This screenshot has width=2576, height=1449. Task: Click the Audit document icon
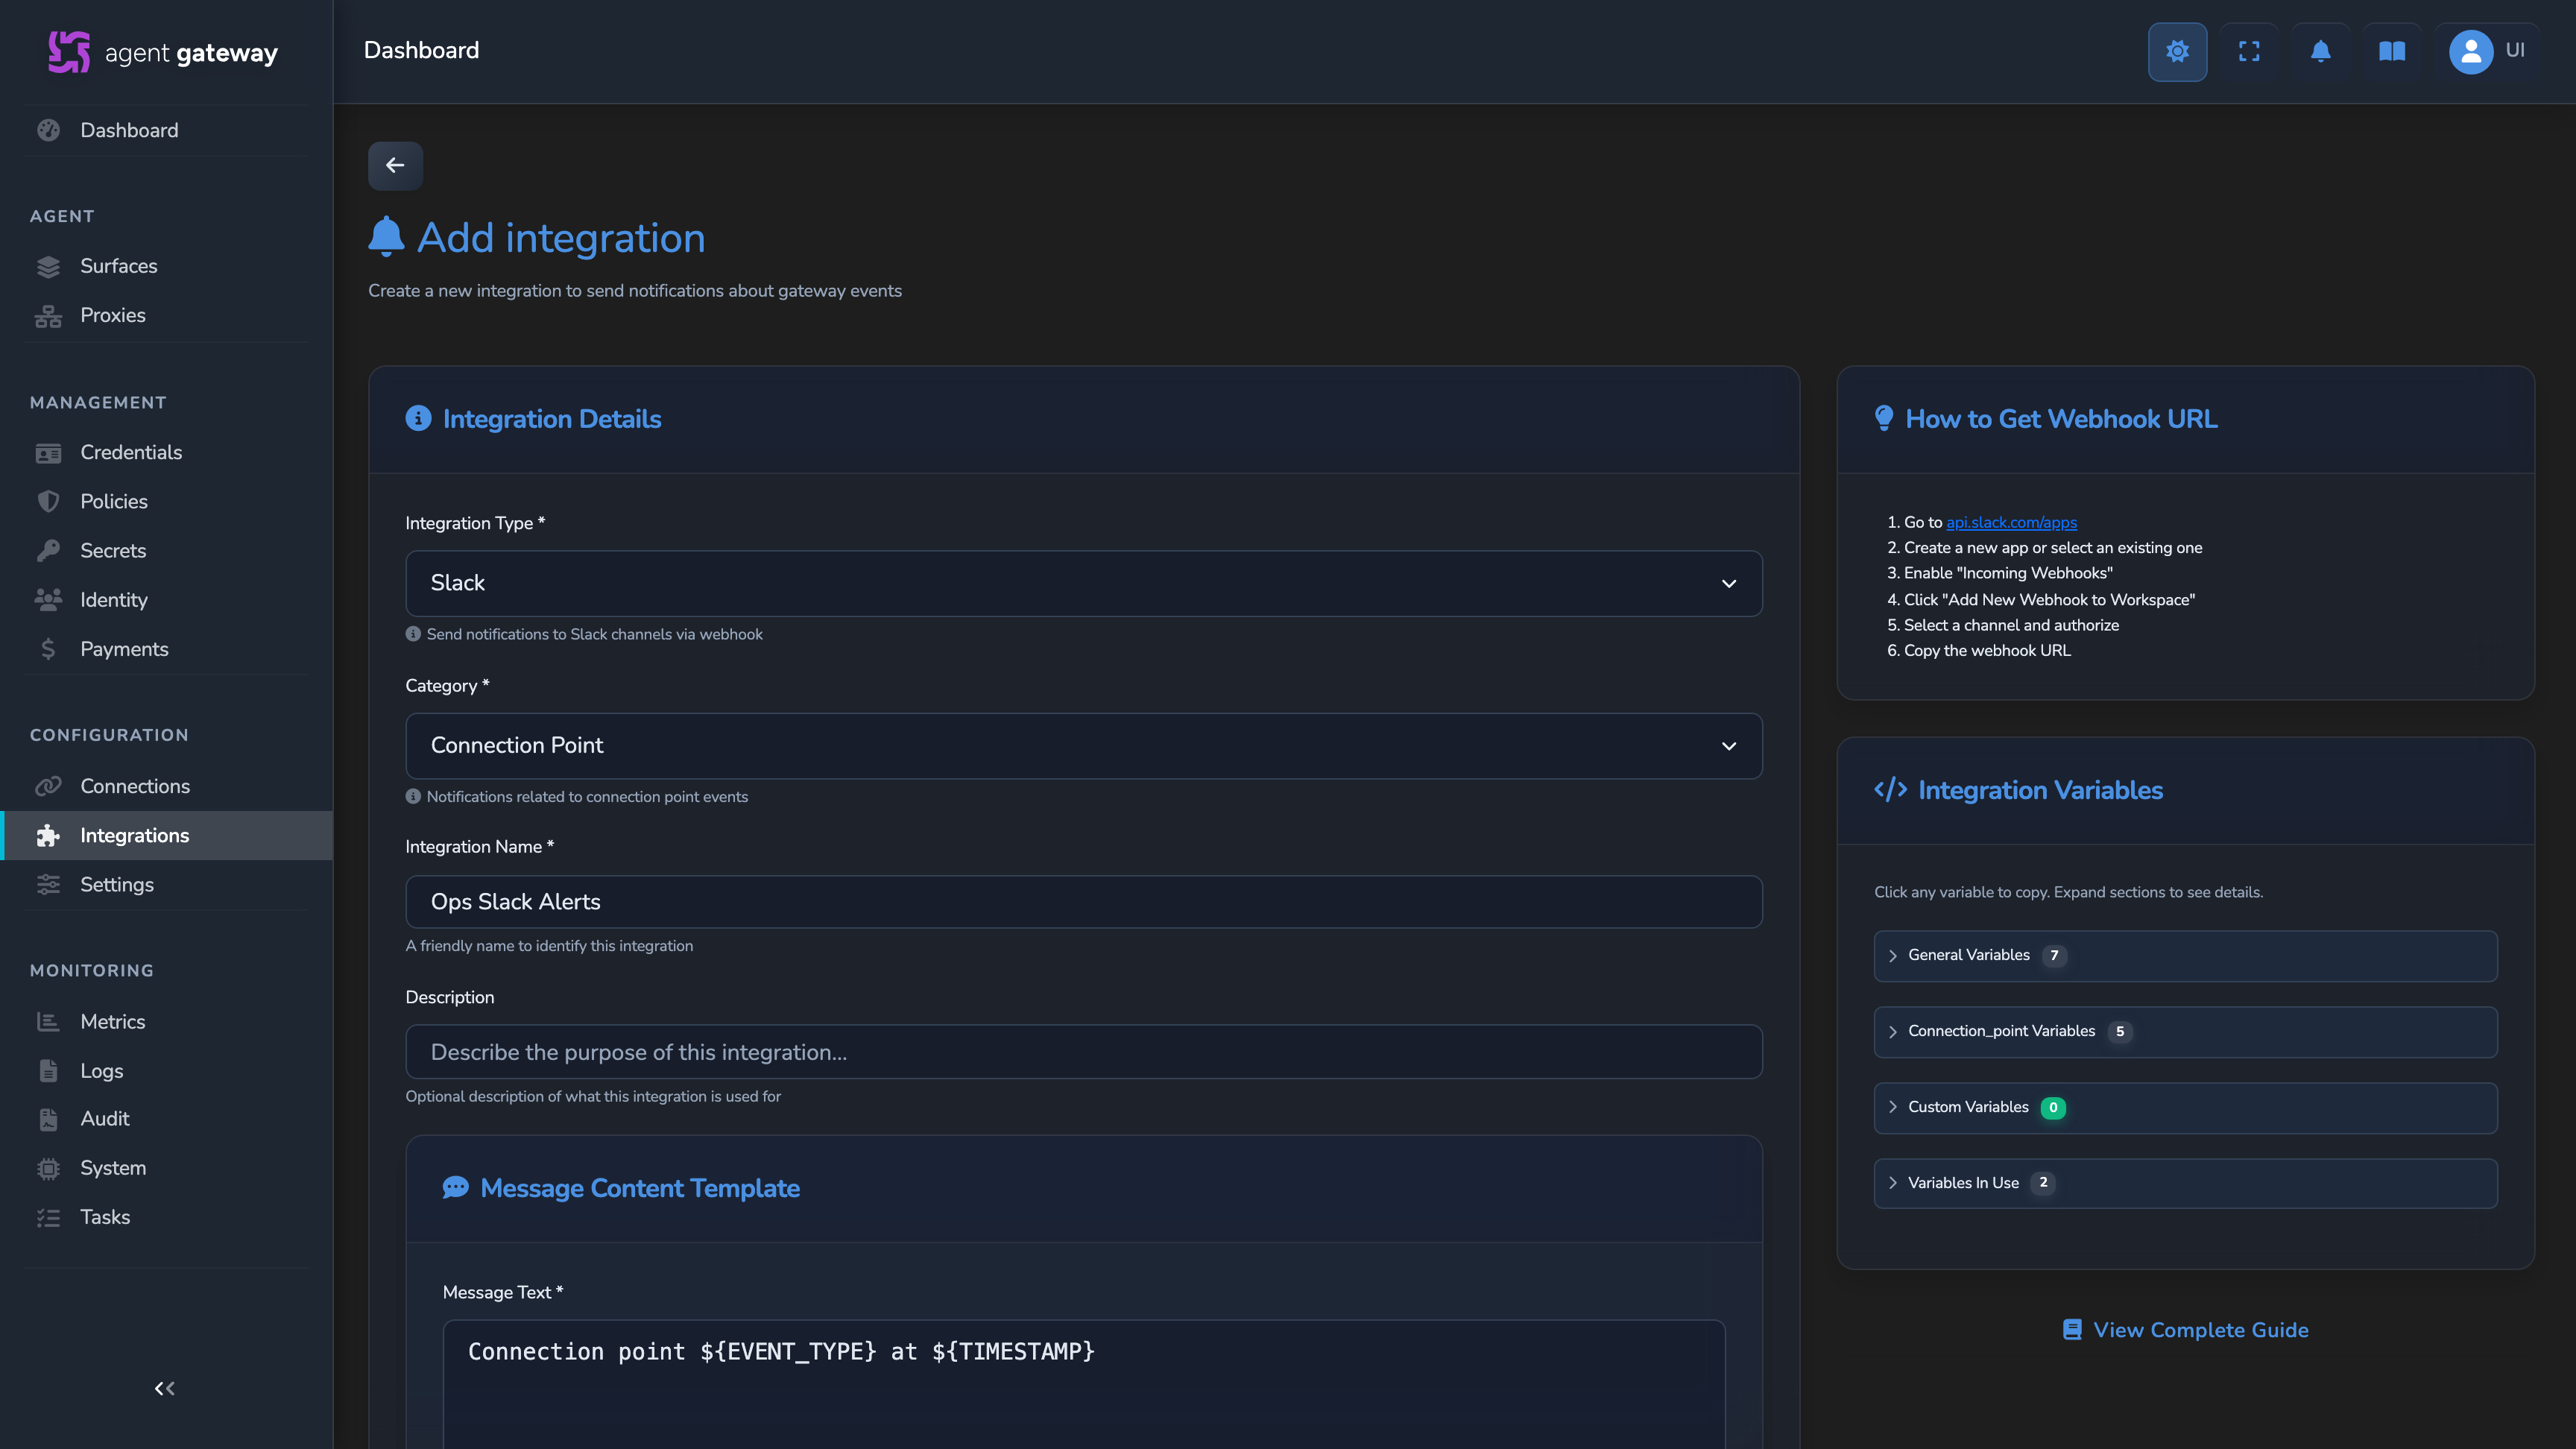48,1119
